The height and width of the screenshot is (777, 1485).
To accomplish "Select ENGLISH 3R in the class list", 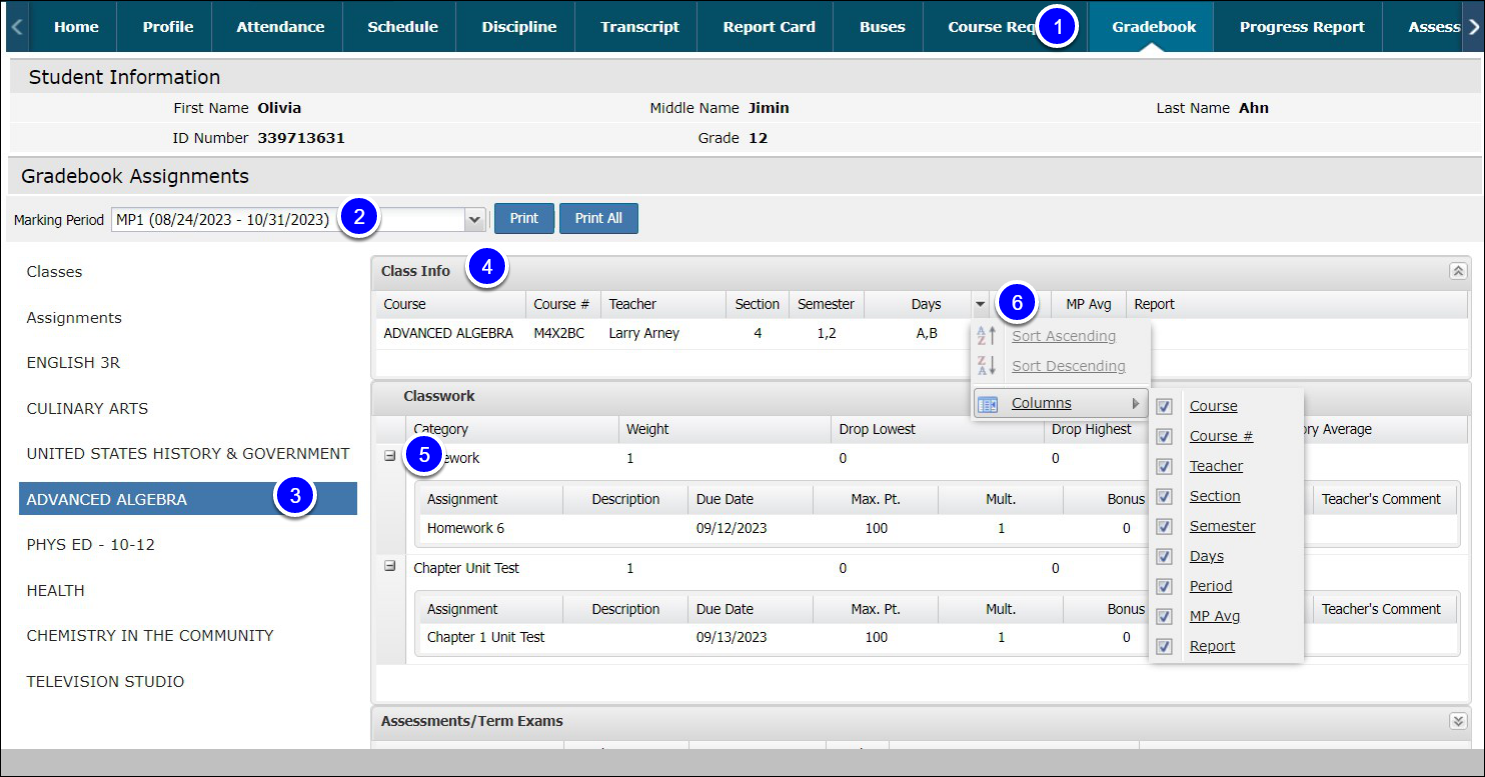I will pos(73,363).
